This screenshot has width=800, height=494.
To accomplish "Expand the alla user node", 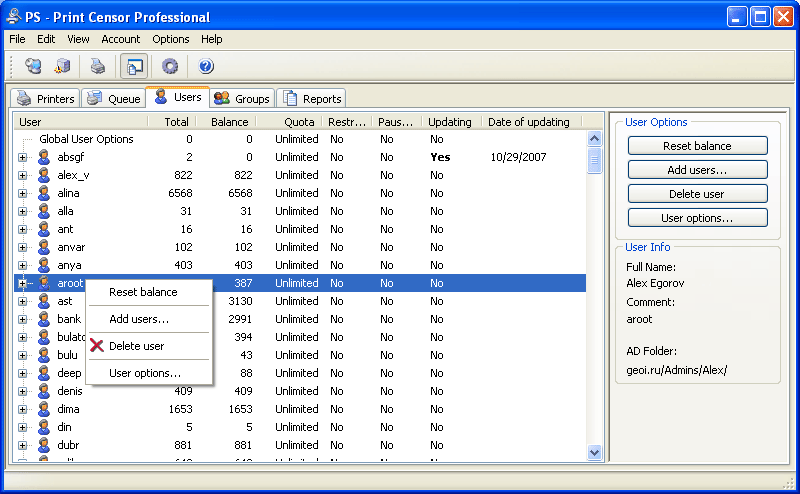I will pyautogui.click(x=22, y=211).
